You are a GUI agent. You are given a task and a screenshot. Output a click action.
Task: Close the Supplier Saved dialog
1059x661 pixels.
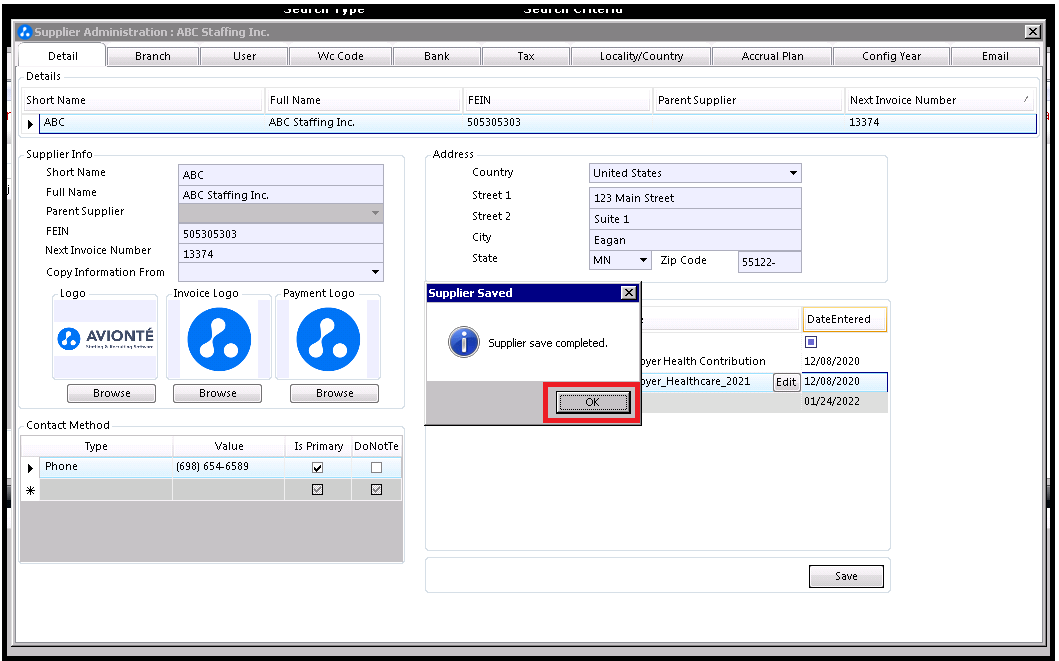pos(628,292)
